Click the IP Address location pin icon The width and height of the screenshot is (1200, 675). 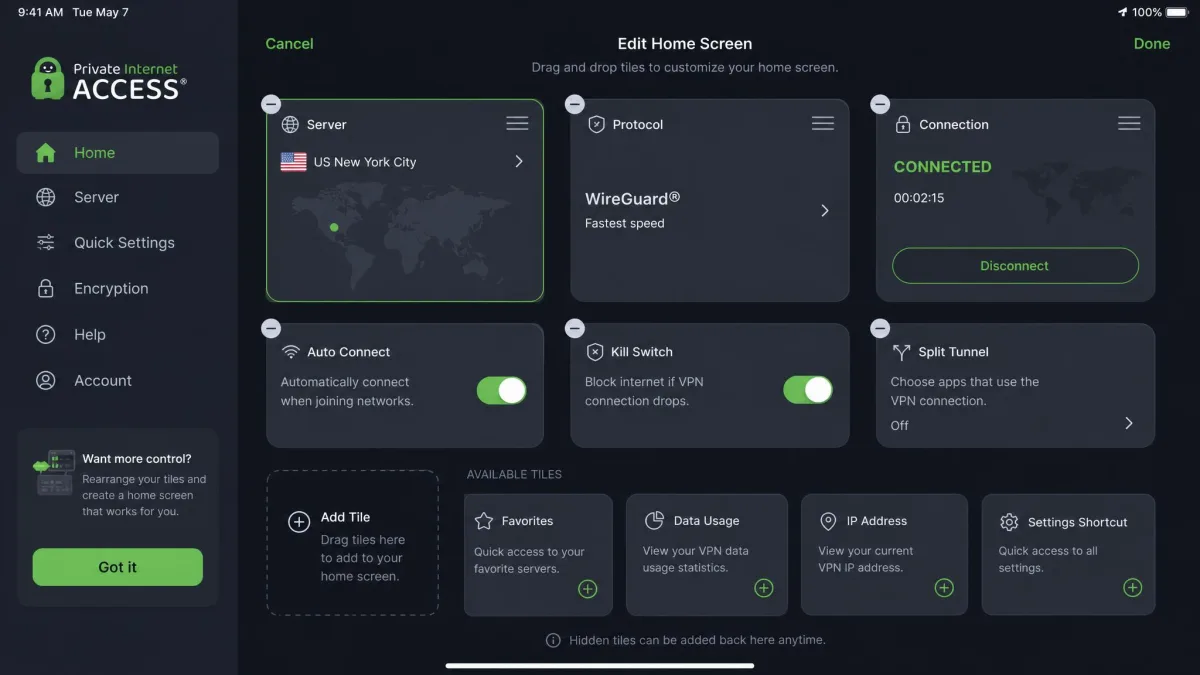pos(828,521)
